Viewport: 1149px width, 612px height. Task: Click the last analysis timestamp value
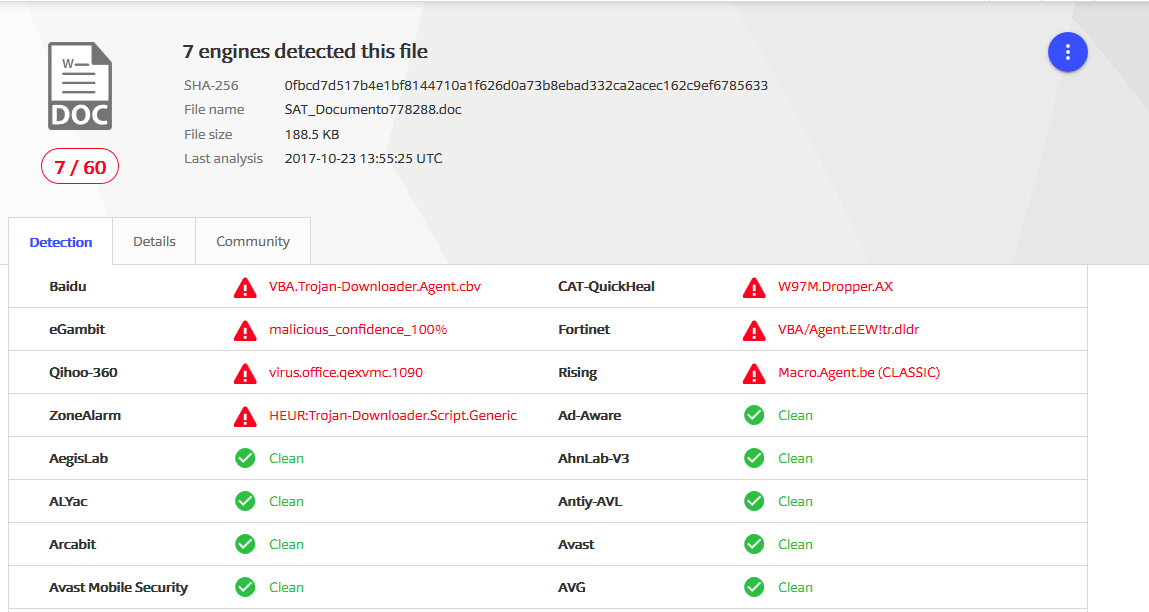[x=363, y=158]
